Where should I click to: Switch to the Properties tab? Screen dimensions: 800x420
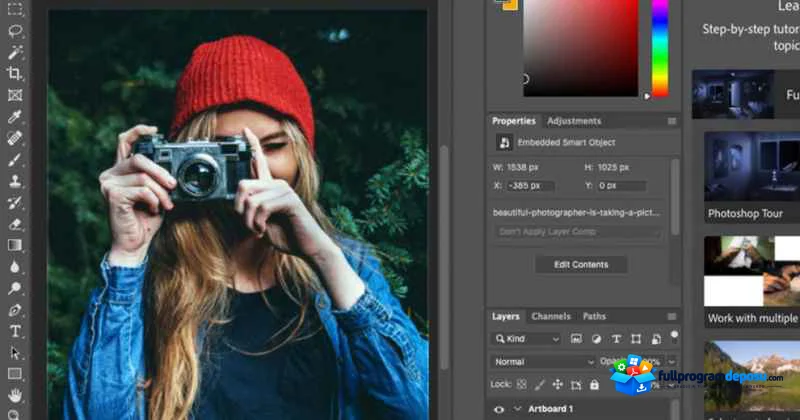pos(514,121)
